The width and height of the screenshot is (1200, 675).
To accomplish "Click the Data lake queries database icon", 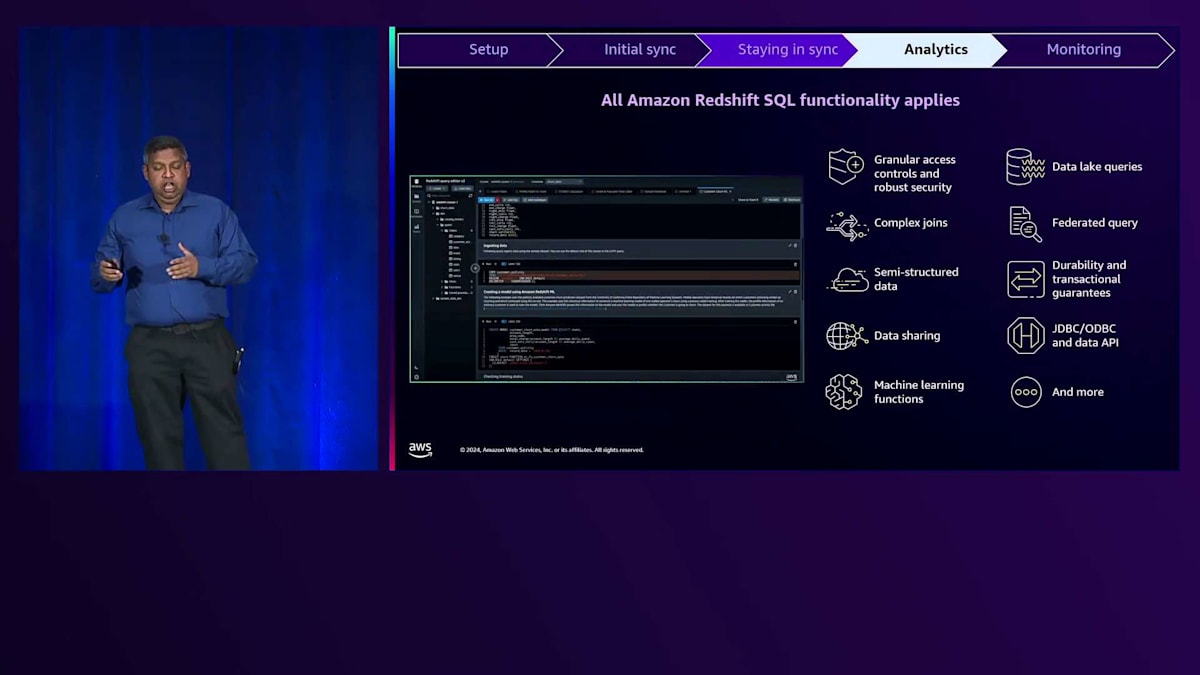I will click(1025, 167).
